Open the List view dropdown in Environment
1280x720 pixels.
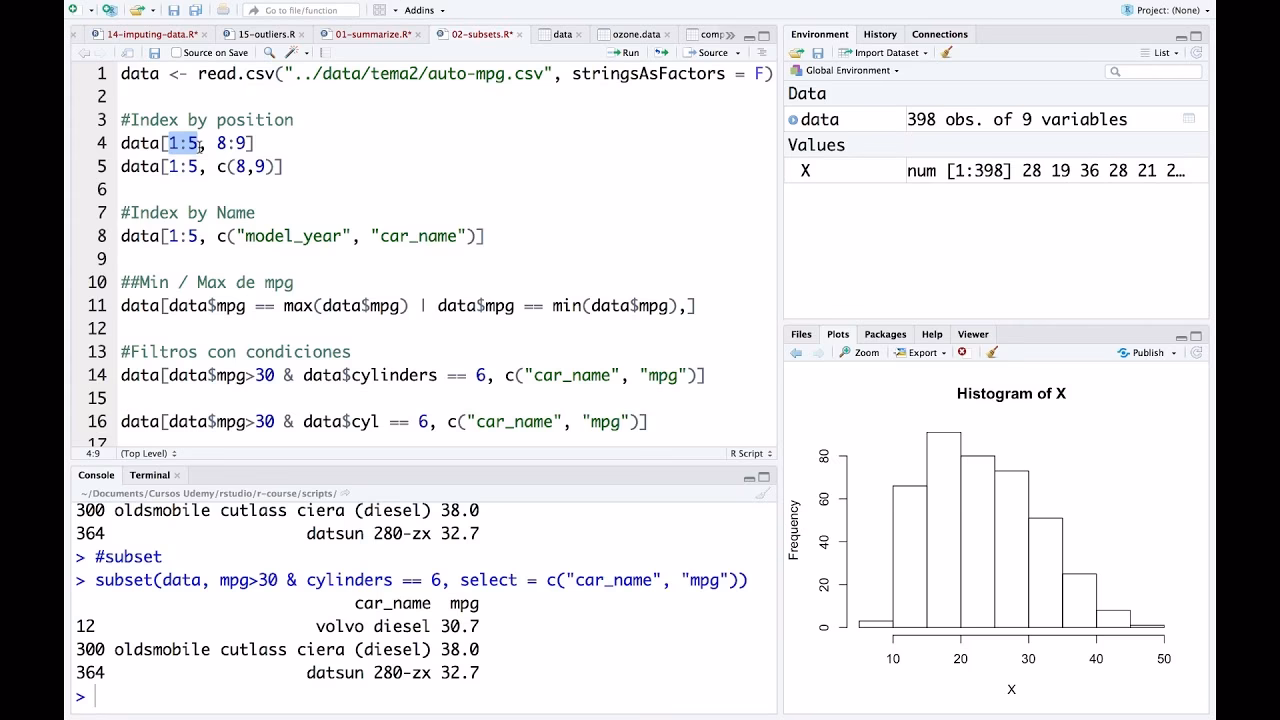point(1160,53)
